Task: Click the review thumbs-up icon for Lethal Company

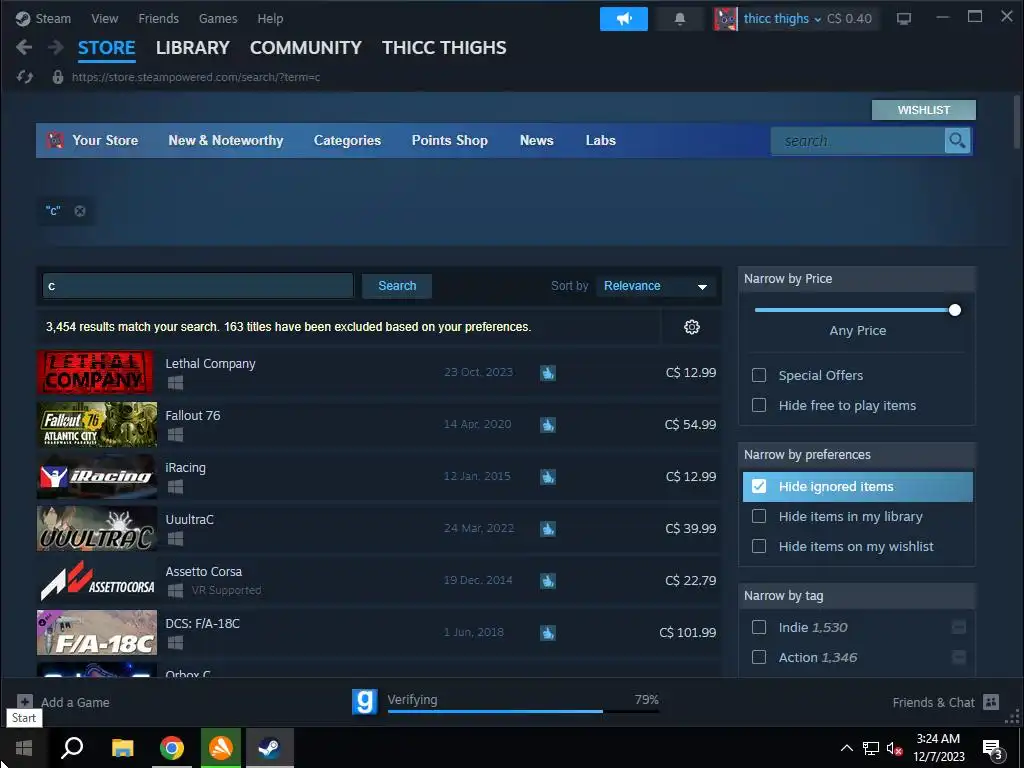Action: pos(548,373)
